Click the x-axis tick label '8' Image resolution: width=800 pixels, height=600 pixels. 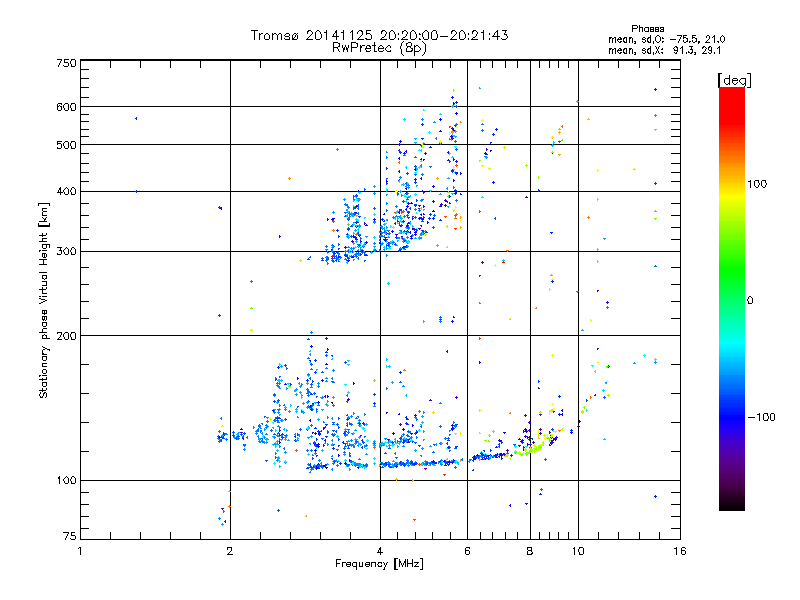pyautogui.click(x=530, y=551)
